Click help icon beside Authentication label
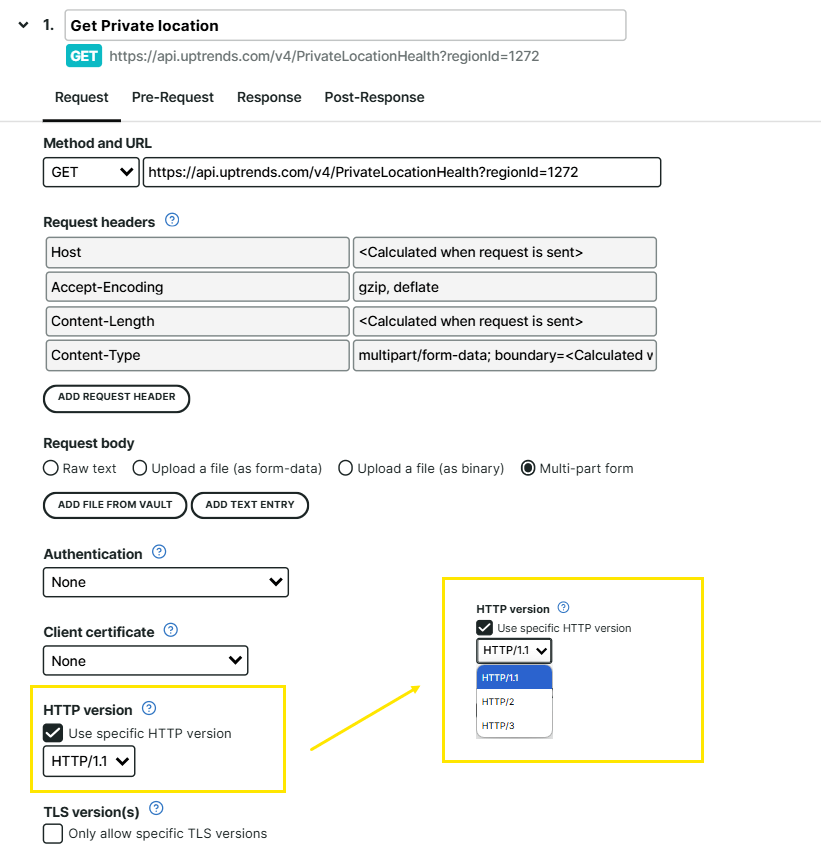821x859 pixels. tap(159, 552)
